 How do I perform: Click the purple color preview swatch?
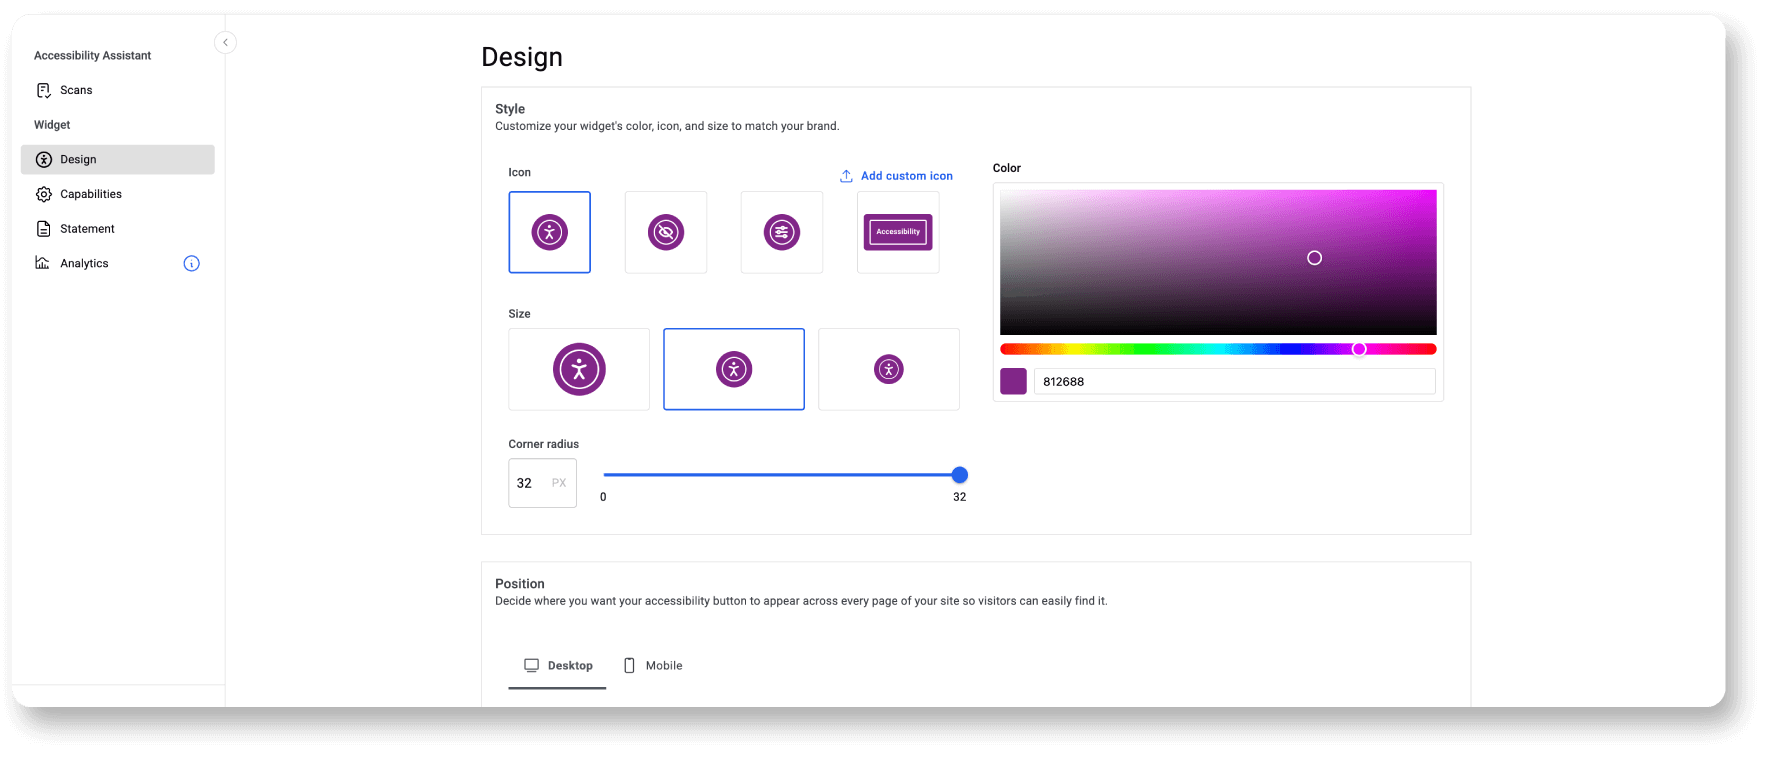(1013, 381)
